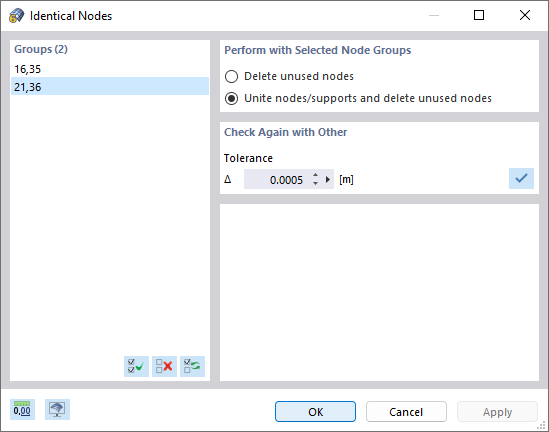Decrease tolerance with the down spinner arrow

click(x=315, y=183)
